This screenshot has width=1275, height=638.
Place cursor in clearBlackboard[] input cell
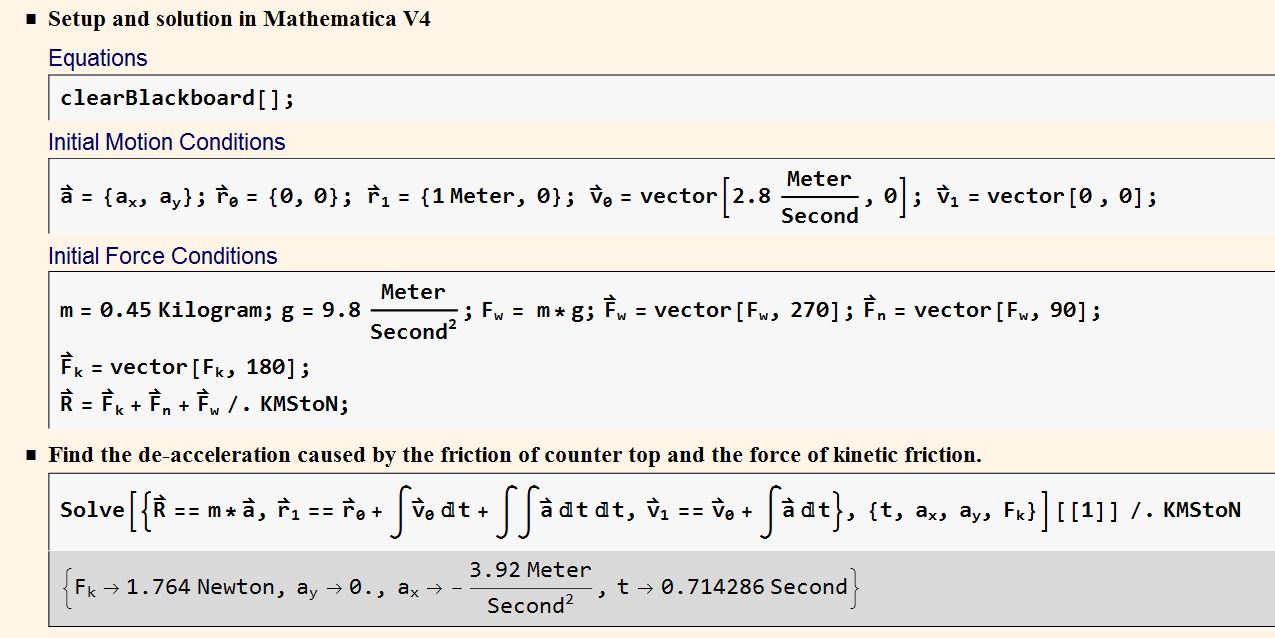177,98
